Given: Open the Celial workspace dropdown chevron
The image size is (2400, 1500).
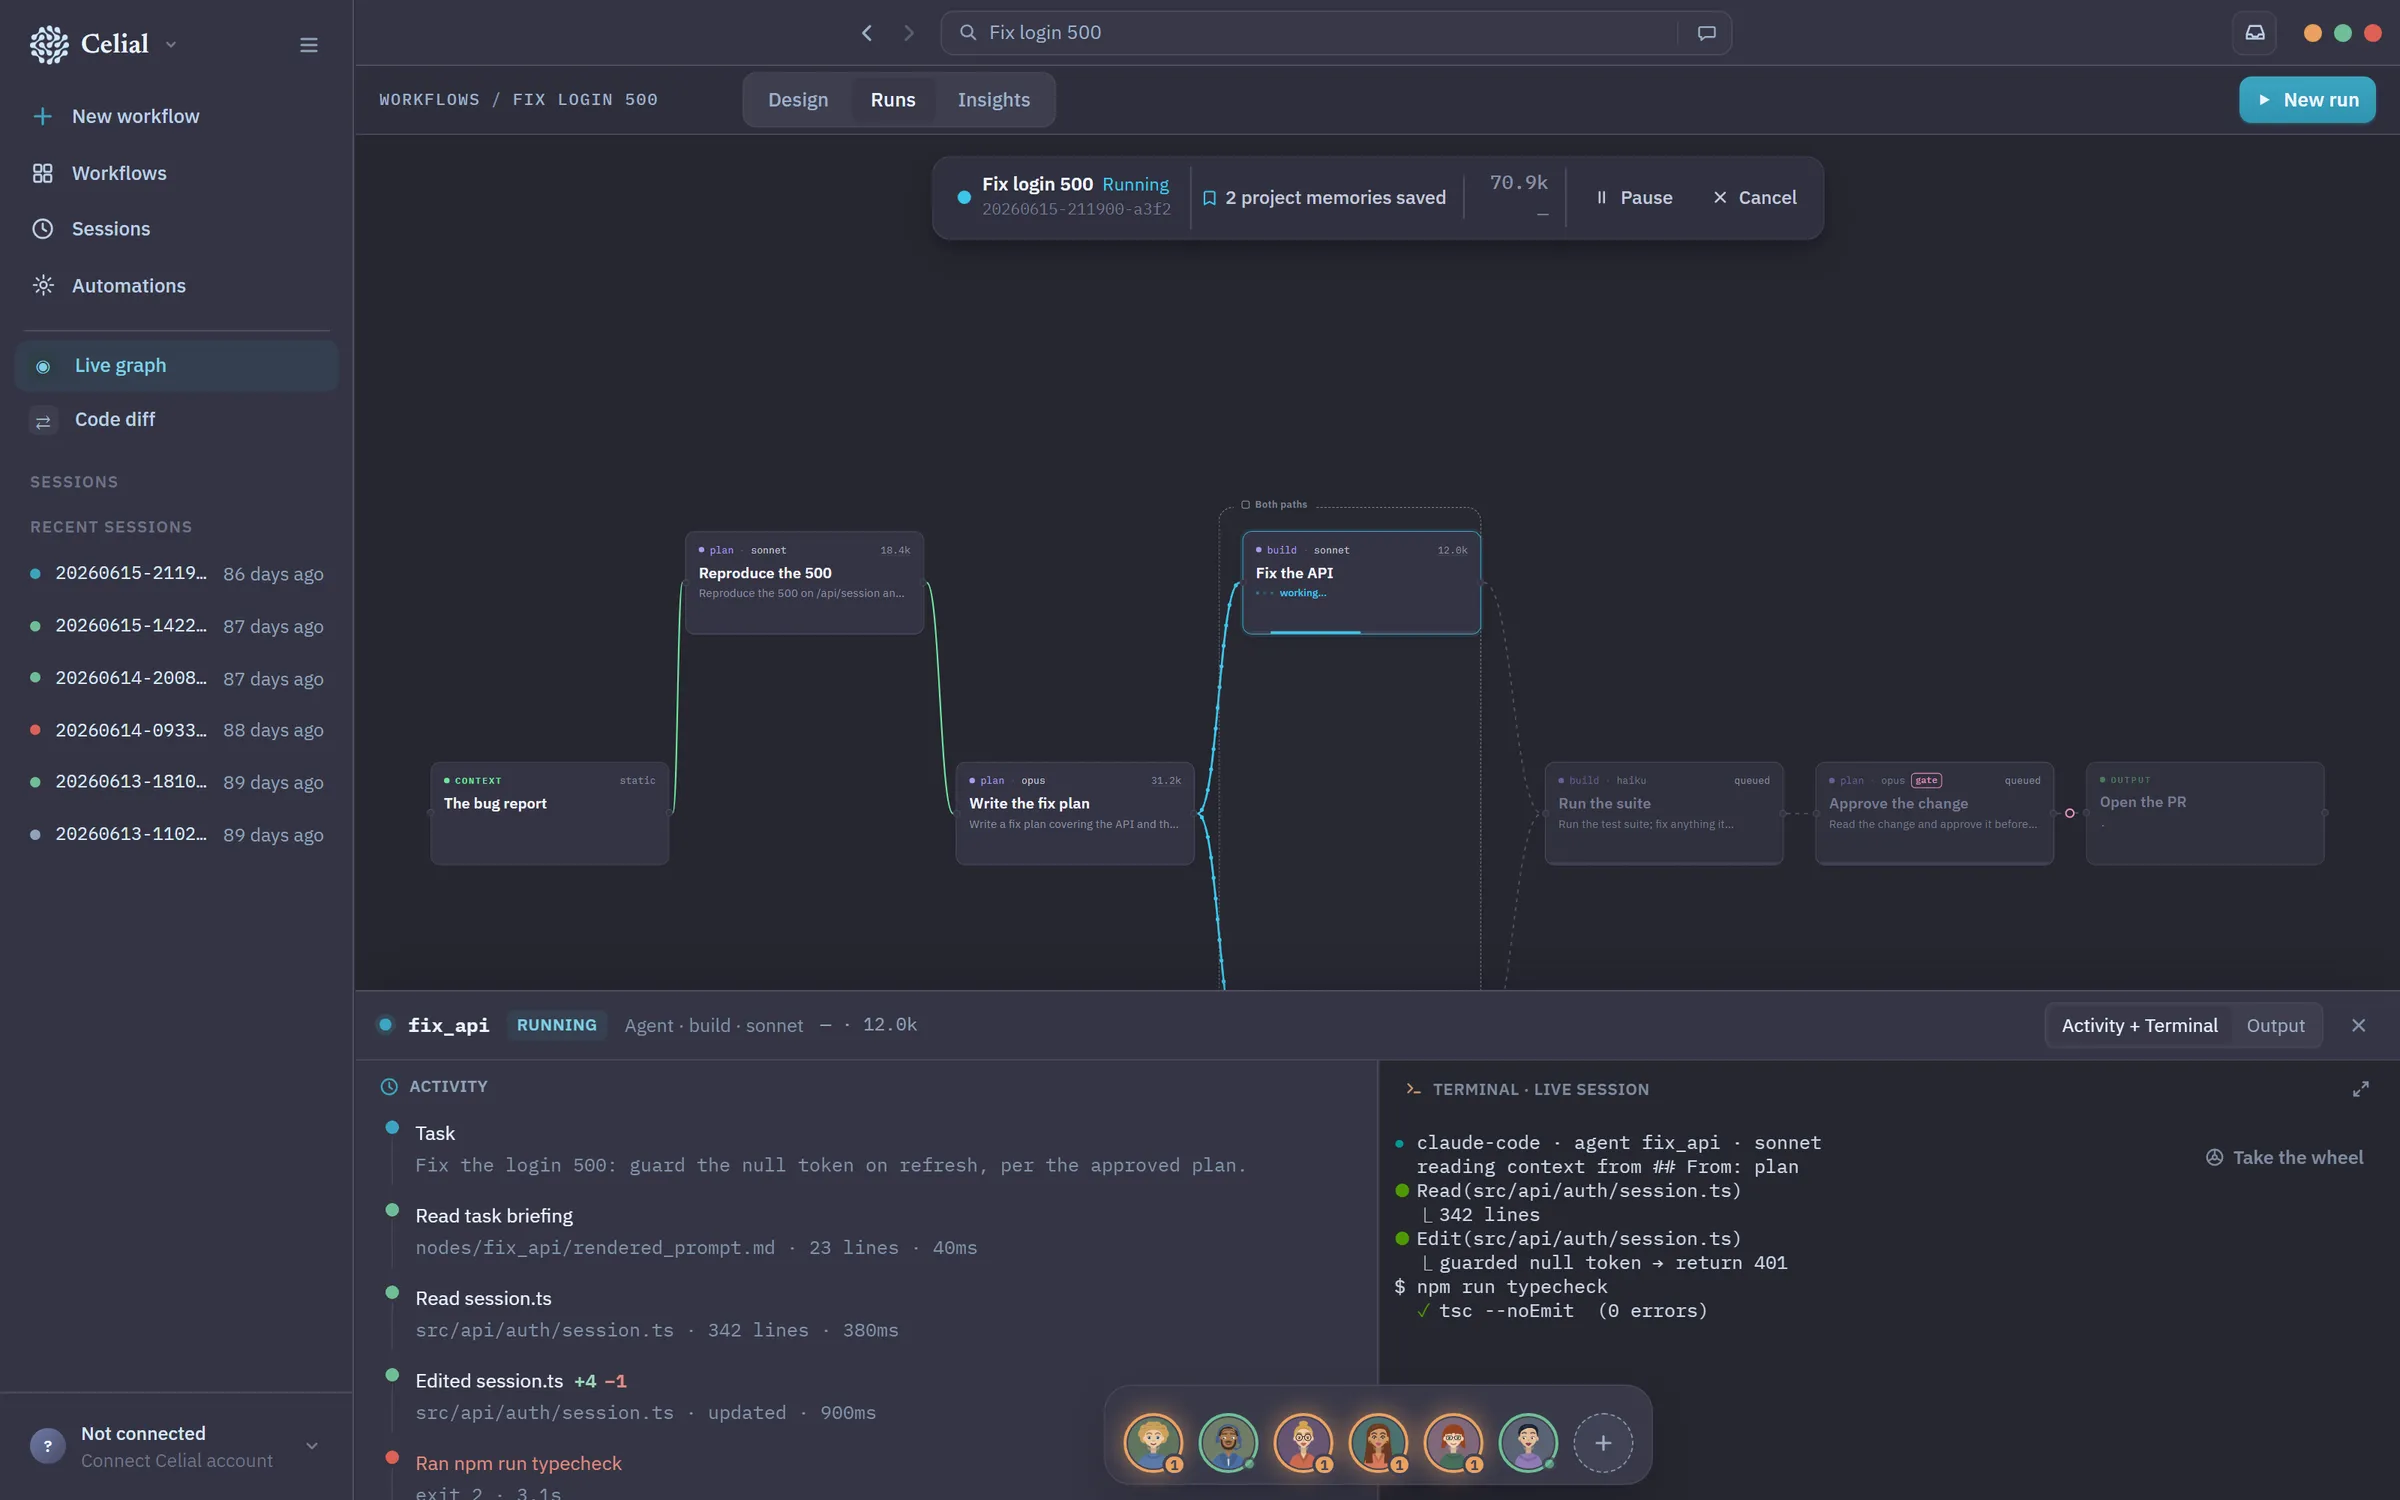Looking at the screenshot, I should 171,45.
